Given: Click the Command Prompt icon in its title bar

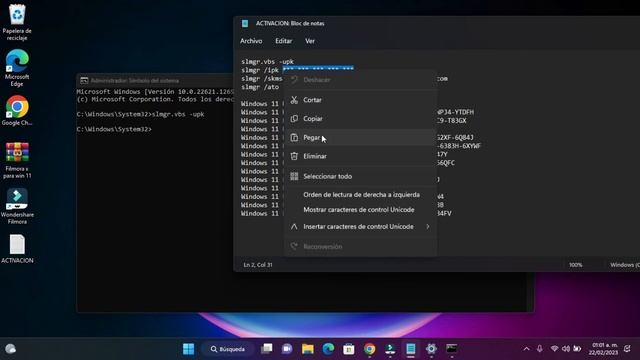Looking at the screenshot, I should click(84, 80).
